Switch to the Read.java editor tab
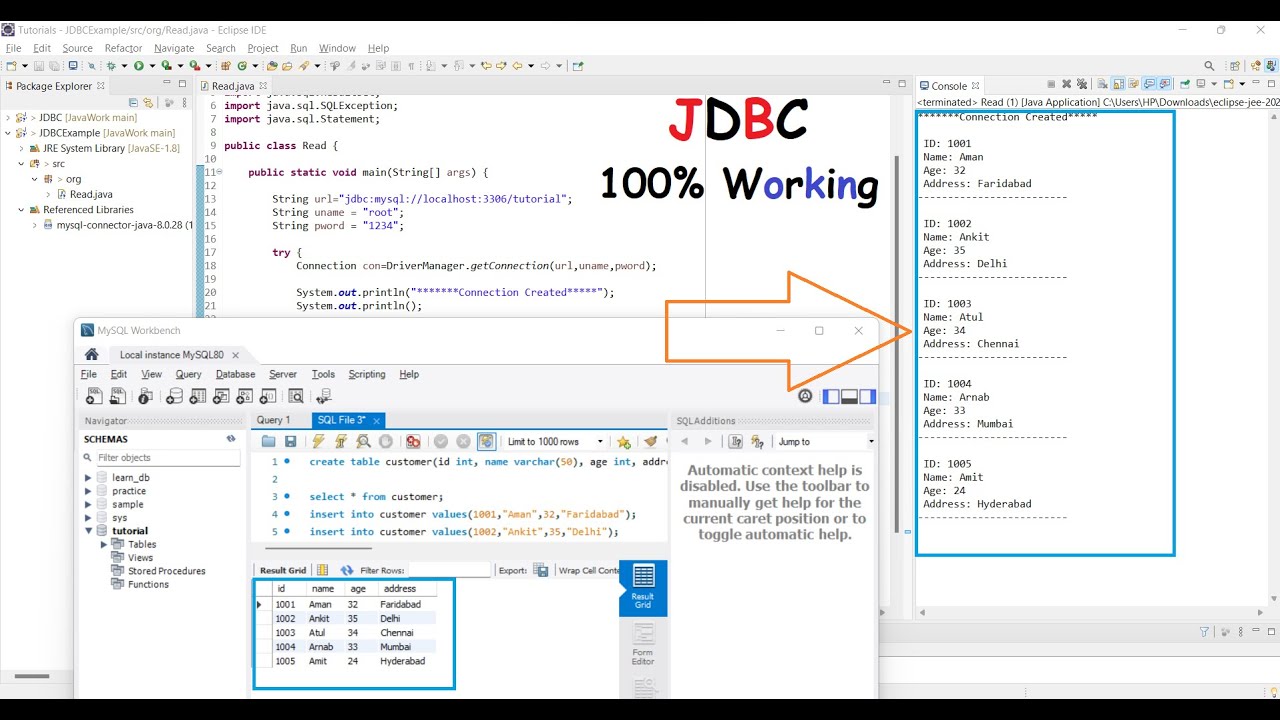 [x=233, y=86]
